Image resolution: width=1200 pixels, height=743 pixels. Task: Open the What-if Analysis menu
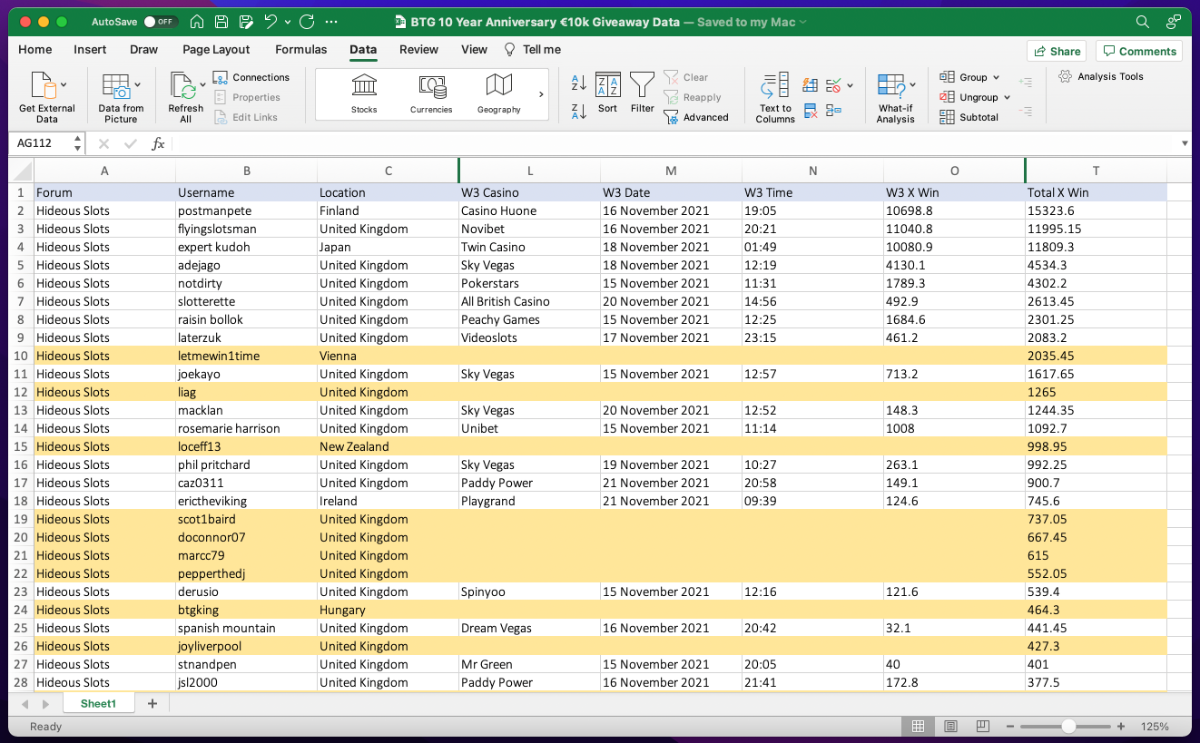click(x=896, y=97)
